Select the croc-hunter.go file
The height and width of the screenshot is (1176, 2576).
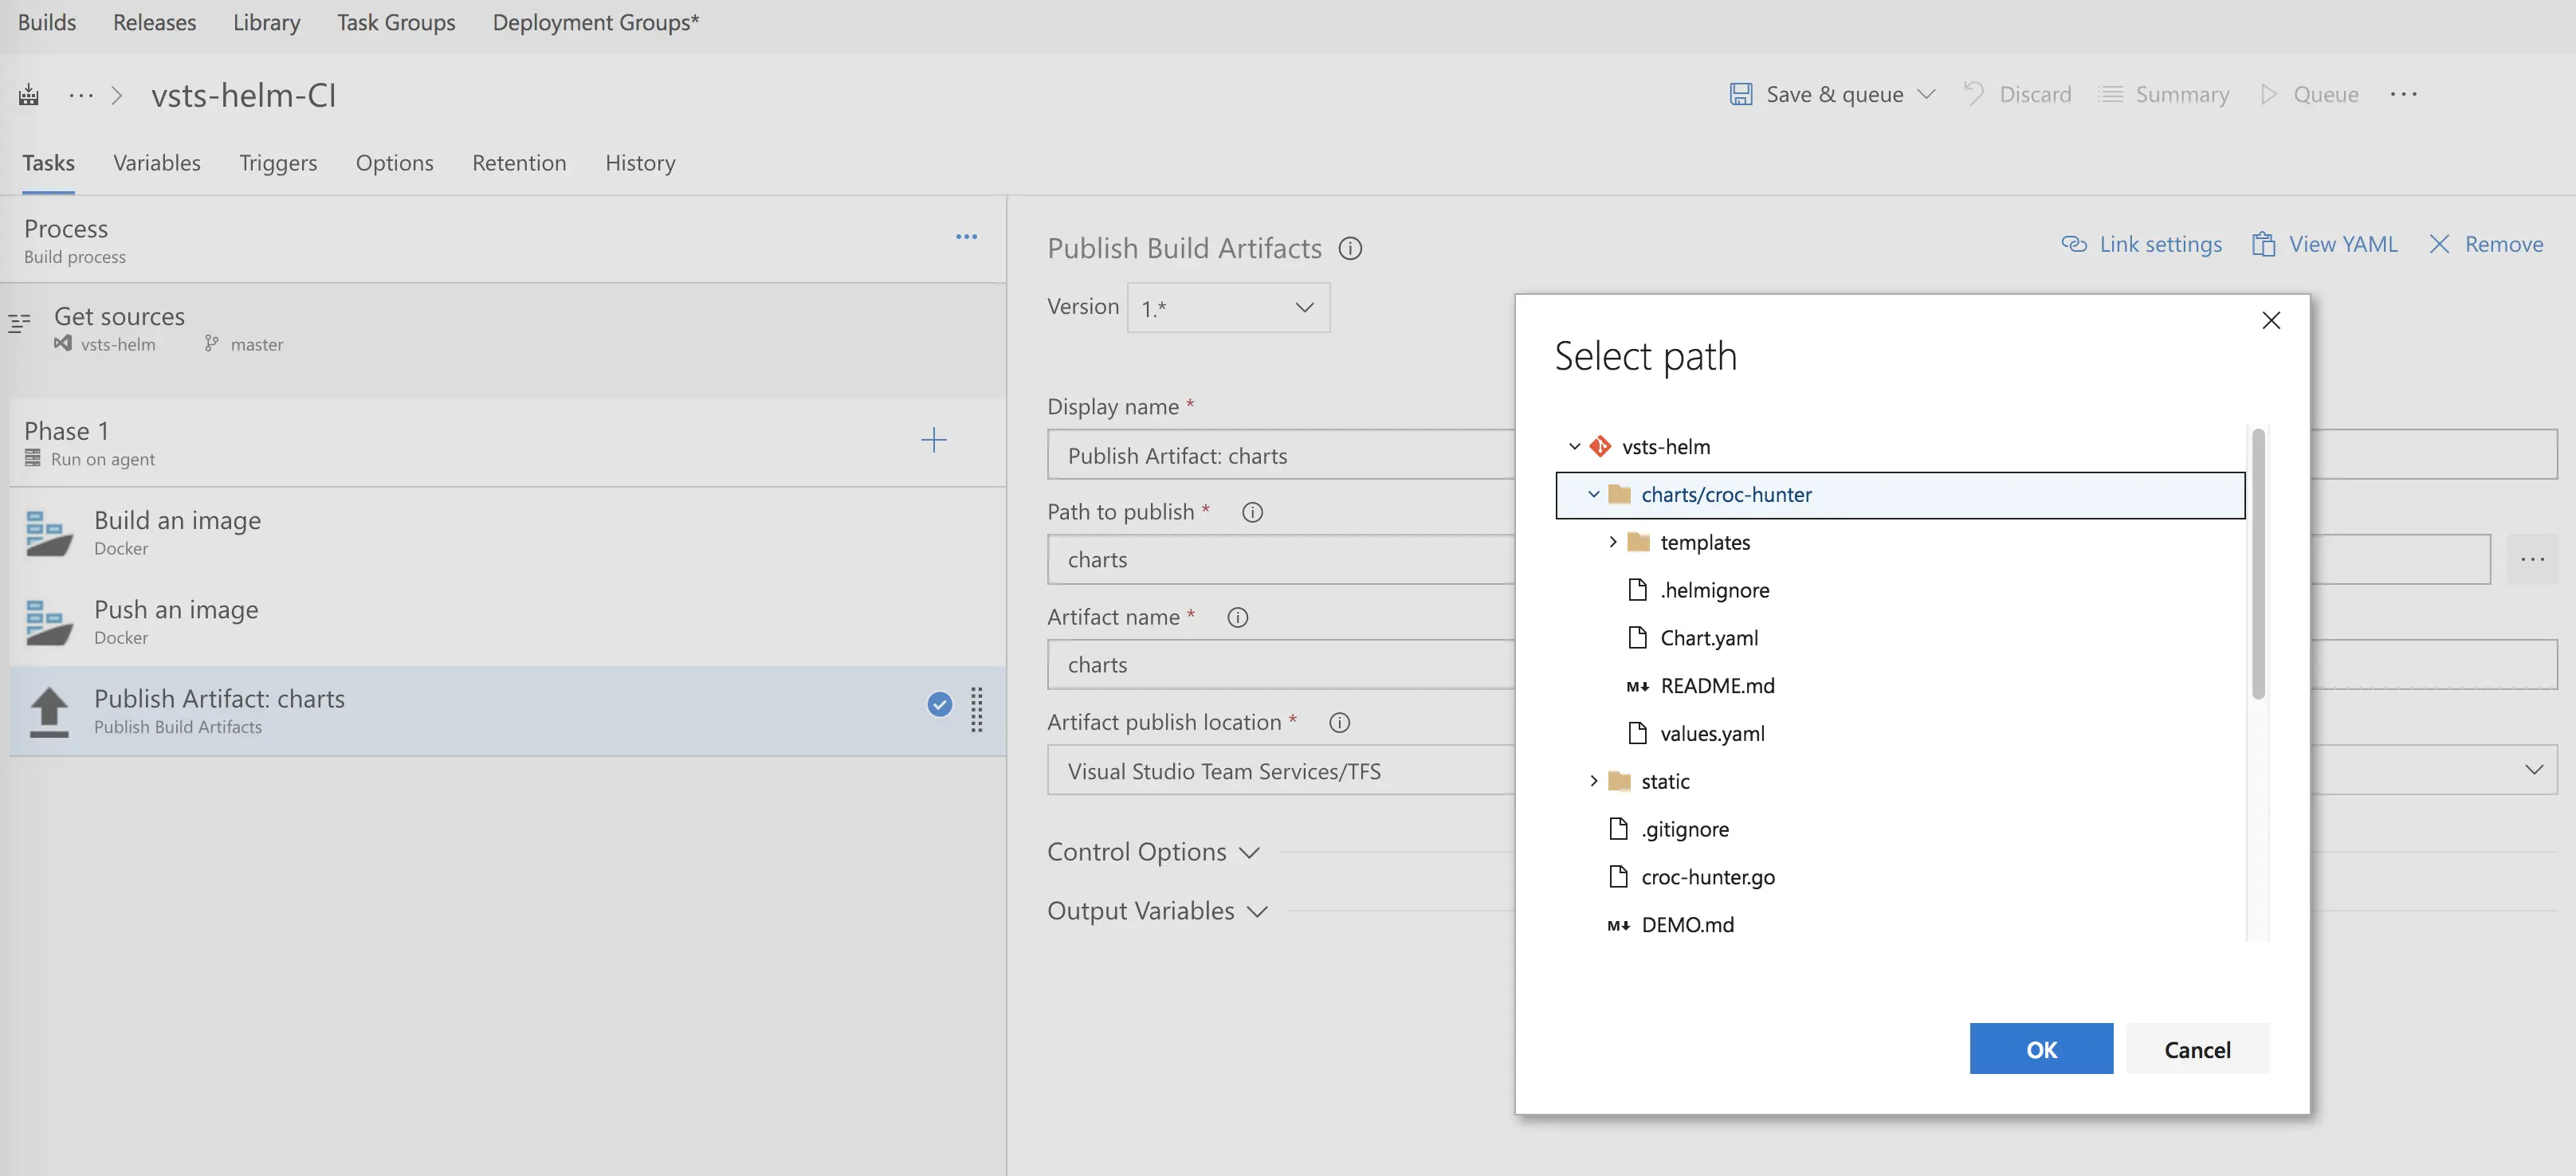coord(1708,877)
